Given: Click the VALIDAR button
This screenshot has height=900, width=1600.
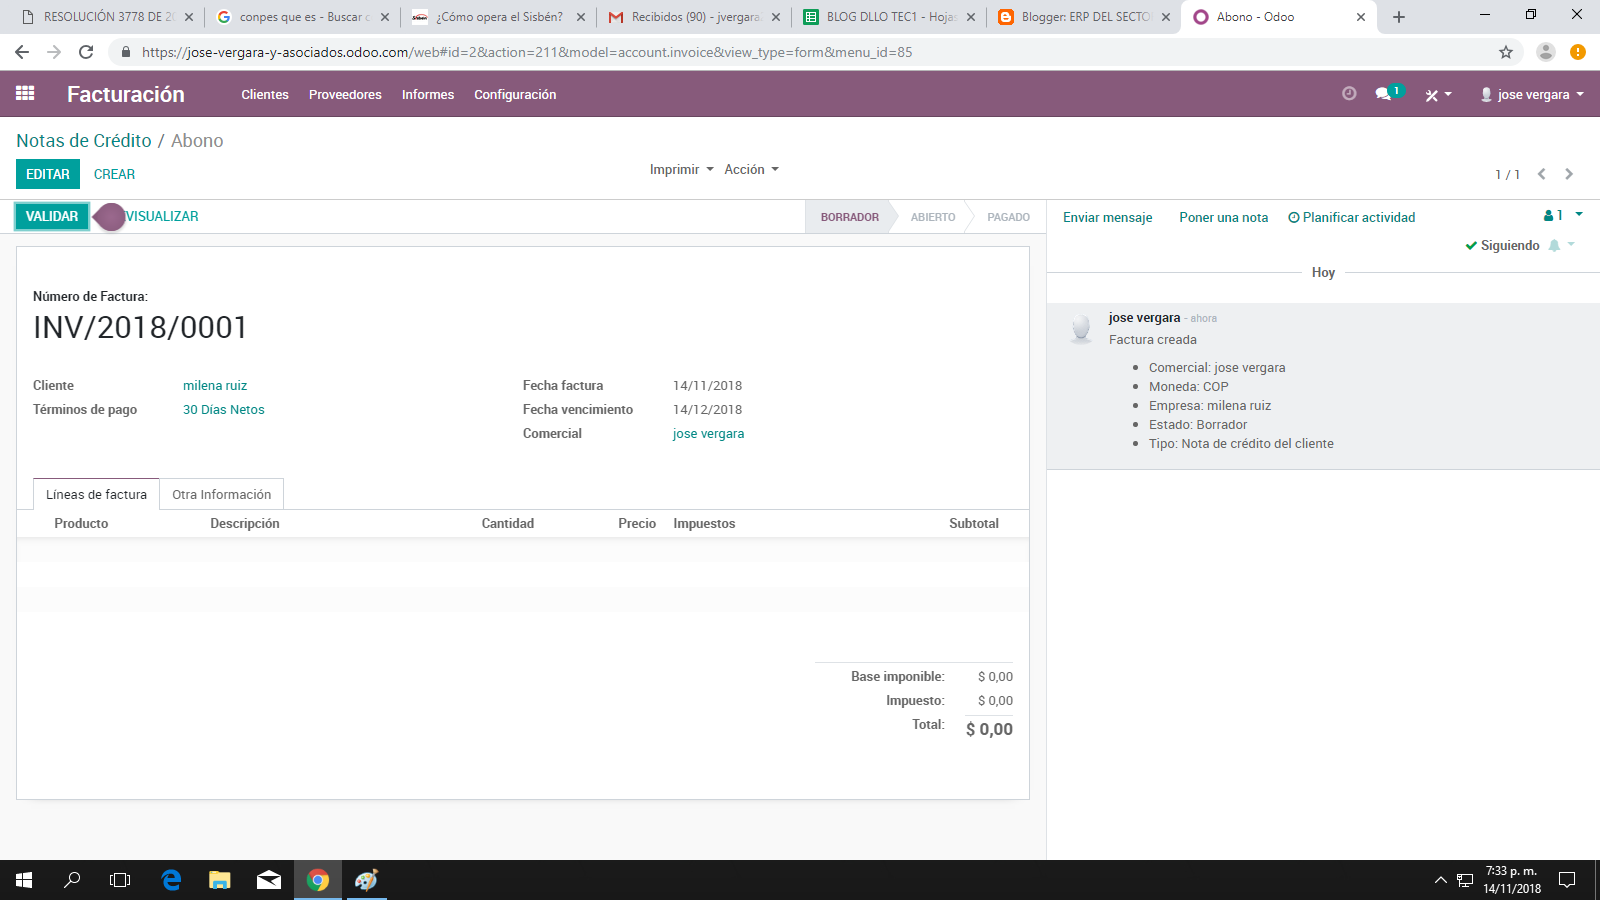Looking at the screenshot, I should point(51,215).
